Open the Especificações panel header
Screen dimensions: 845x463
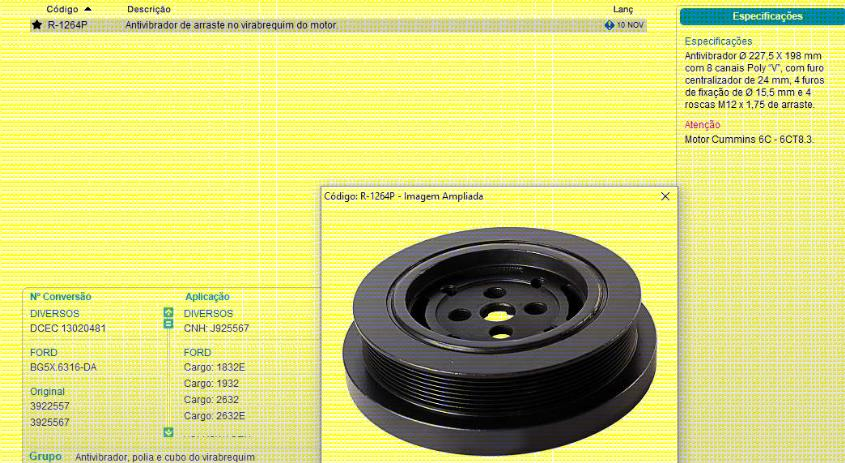coord(766,16)
